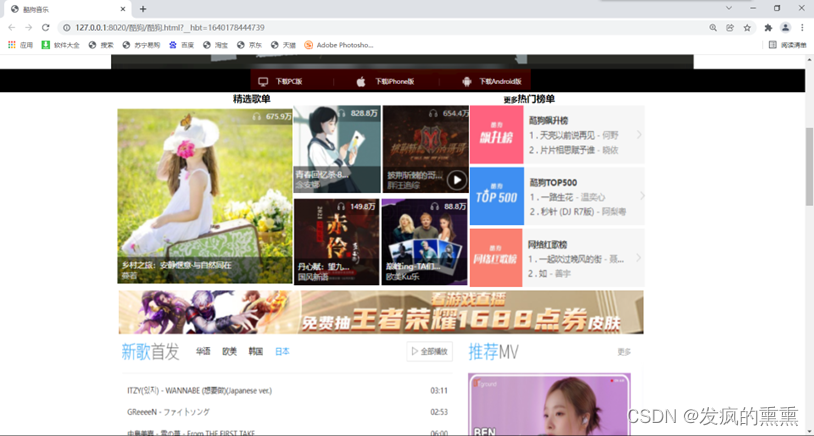Open the 搜索 bookmark
The width and height of the screenshot is (814, 436).
pyautogui.click(x=101, y=45)
